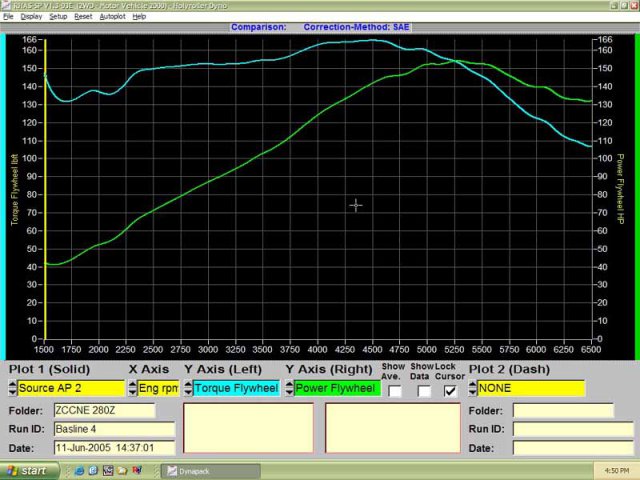Enable the Show Data checkbox
The image size is (640, 480).
[x=423, y=391]
